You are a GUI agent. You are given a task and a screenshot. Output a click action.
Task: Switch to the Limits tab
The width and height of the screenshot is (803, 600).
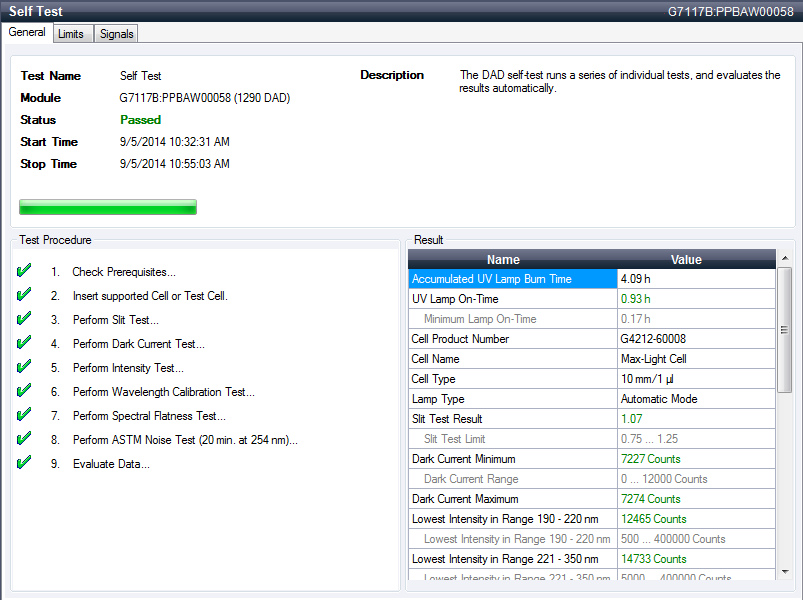pos(71,33)
